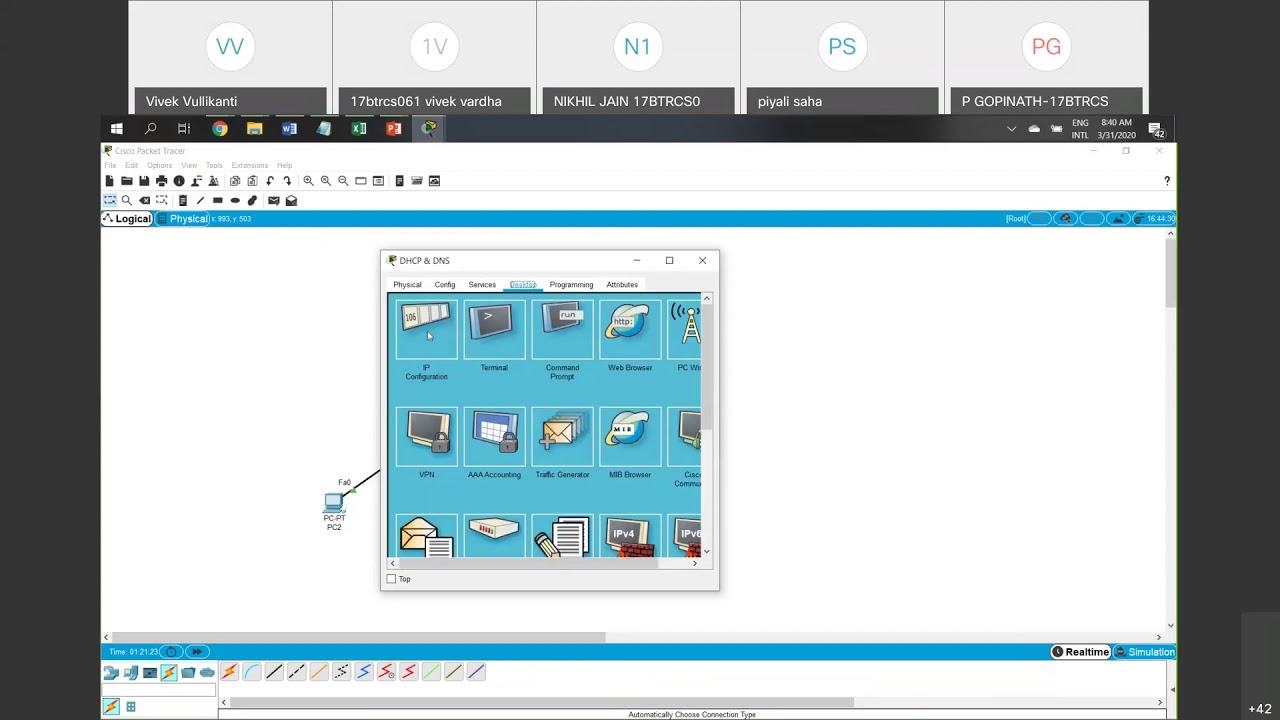
Task: Click the Fast Forward Time button
Action: [x=196, y=652]
